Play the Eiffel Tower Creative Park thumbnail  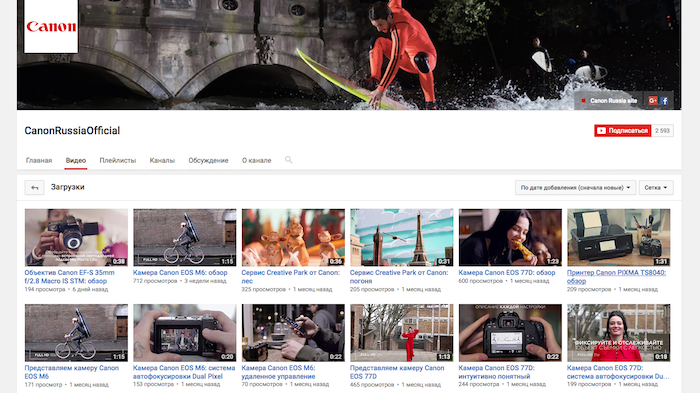click(402, 237)
